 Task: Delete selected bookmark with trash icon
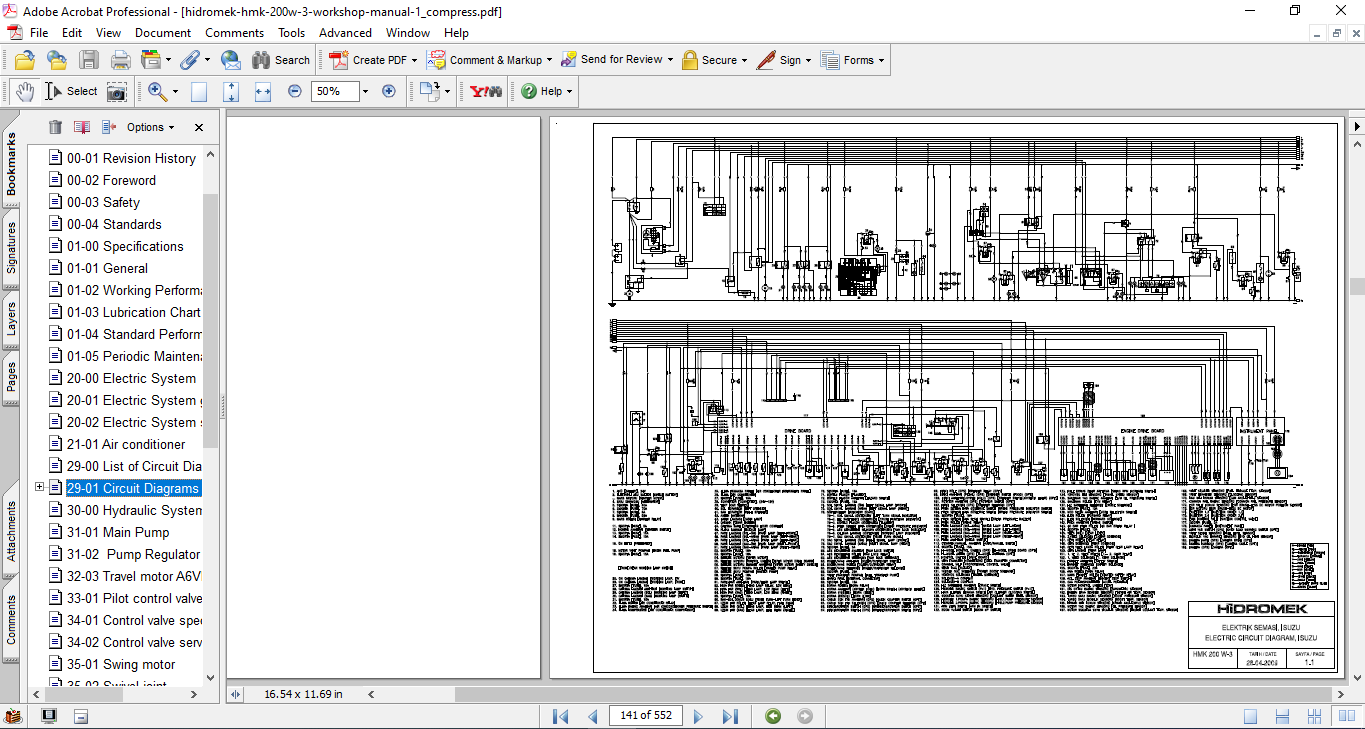coord(55,127)
